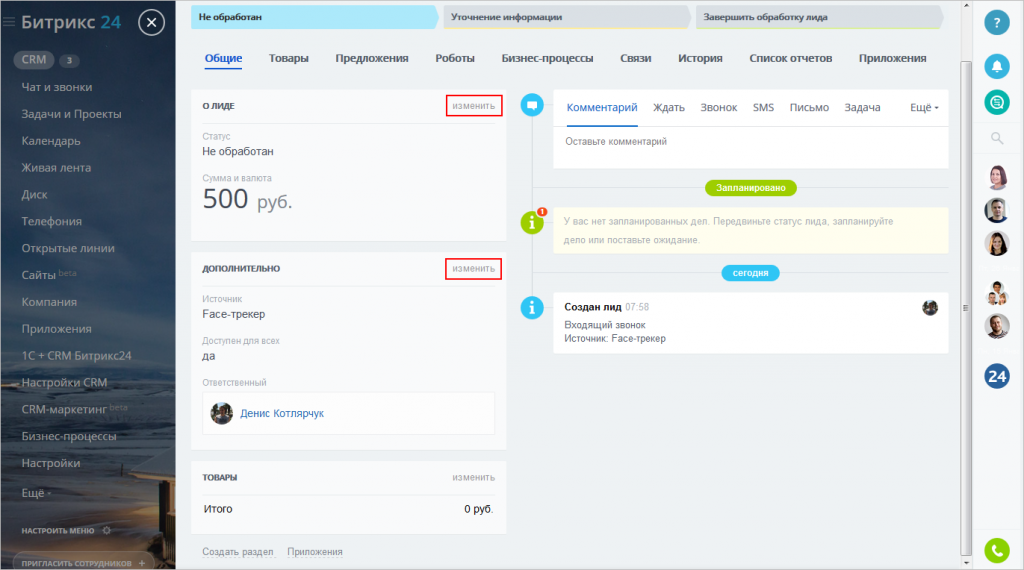Viewport: 1024px width, 570px height.
Task: Open bearded man avatar in right sidebar
Action: tap(997, 326)
